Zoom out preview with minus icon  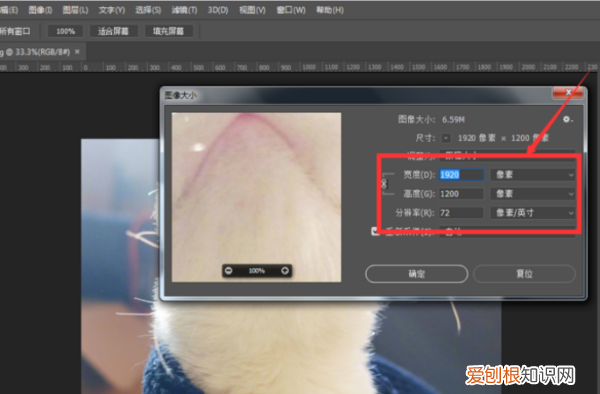[x=229, y=271]
